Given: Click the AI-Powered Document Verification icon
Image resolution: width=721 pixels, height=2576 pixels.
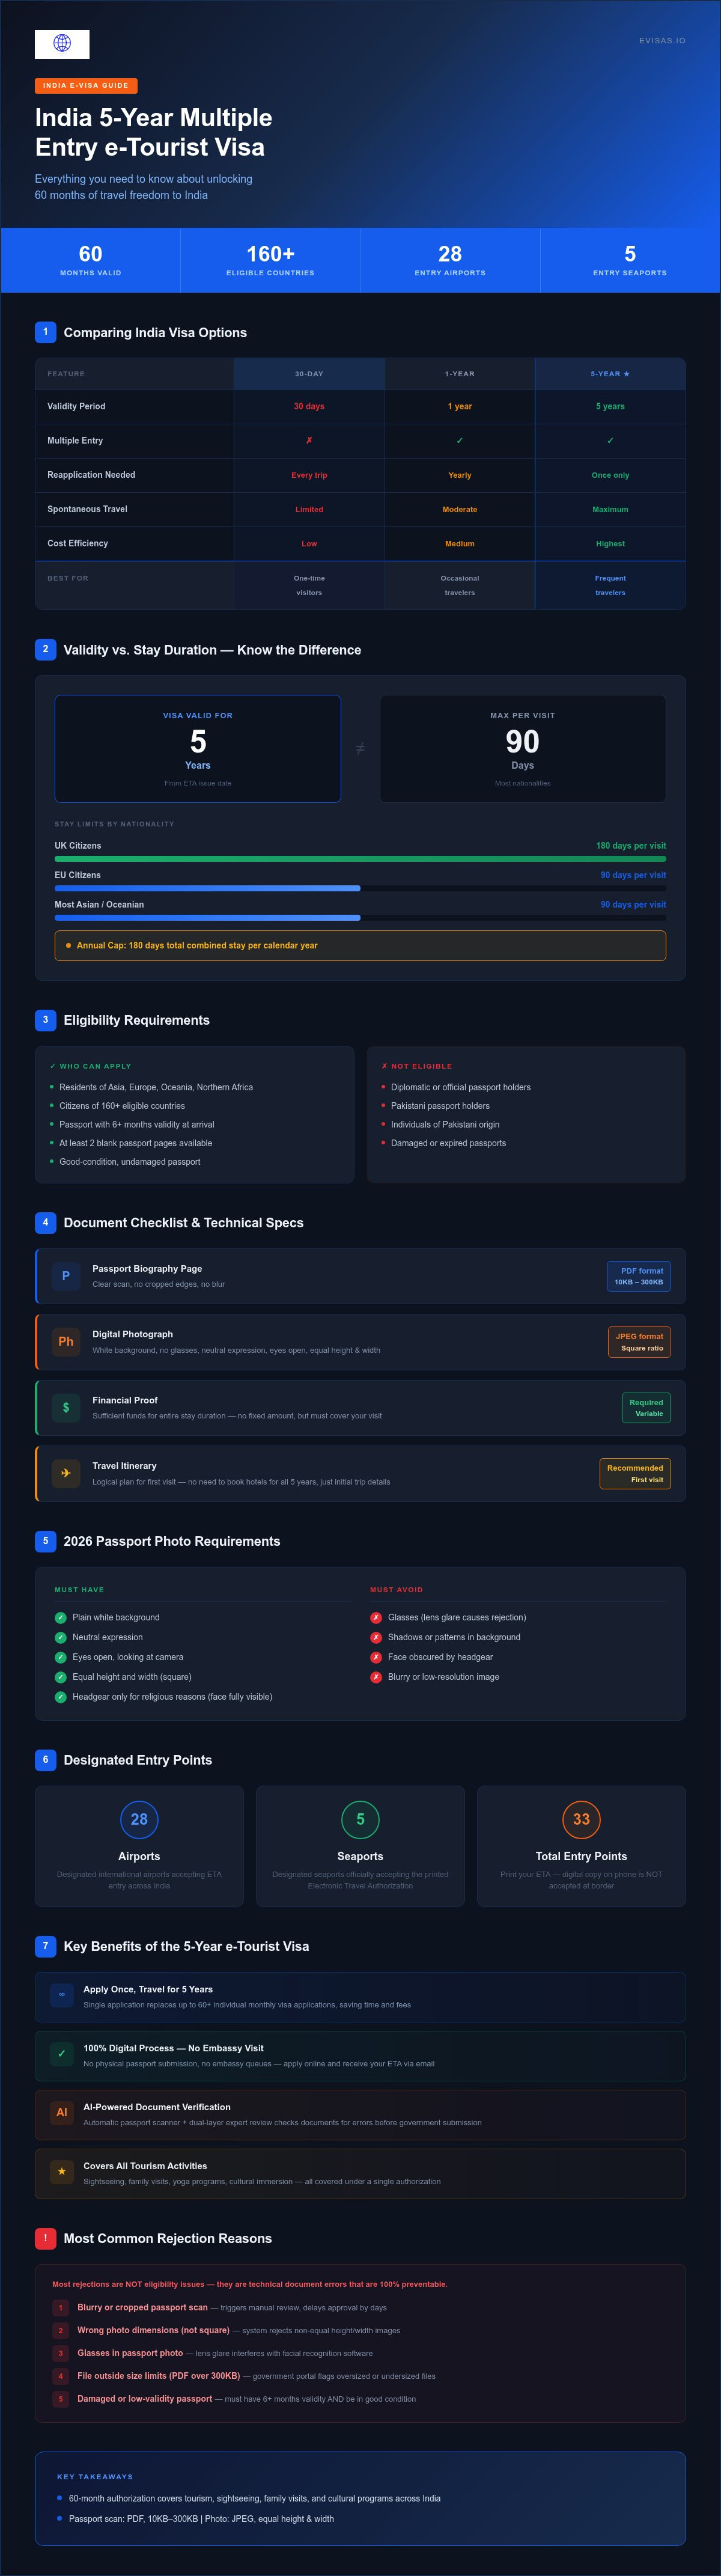Looking at the screenshot, I should point(62,2113).
